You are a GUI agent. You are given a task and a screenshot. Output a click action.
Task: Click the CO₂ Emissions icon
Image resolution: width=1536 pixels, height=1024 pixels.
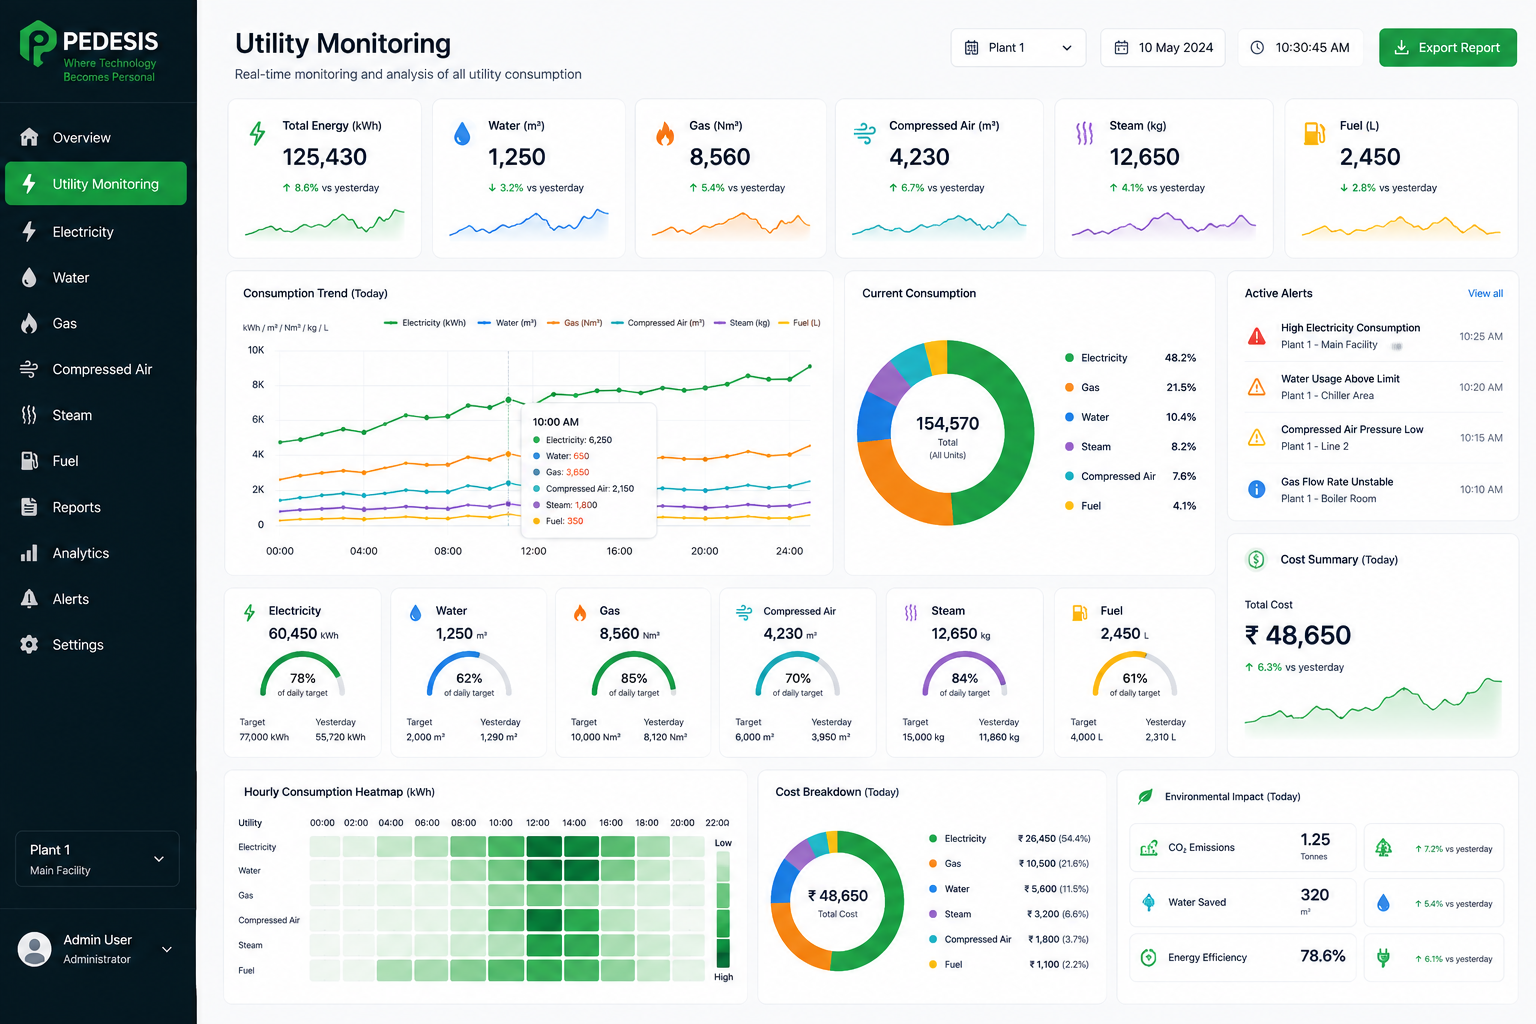click(x=1149, y=848)
